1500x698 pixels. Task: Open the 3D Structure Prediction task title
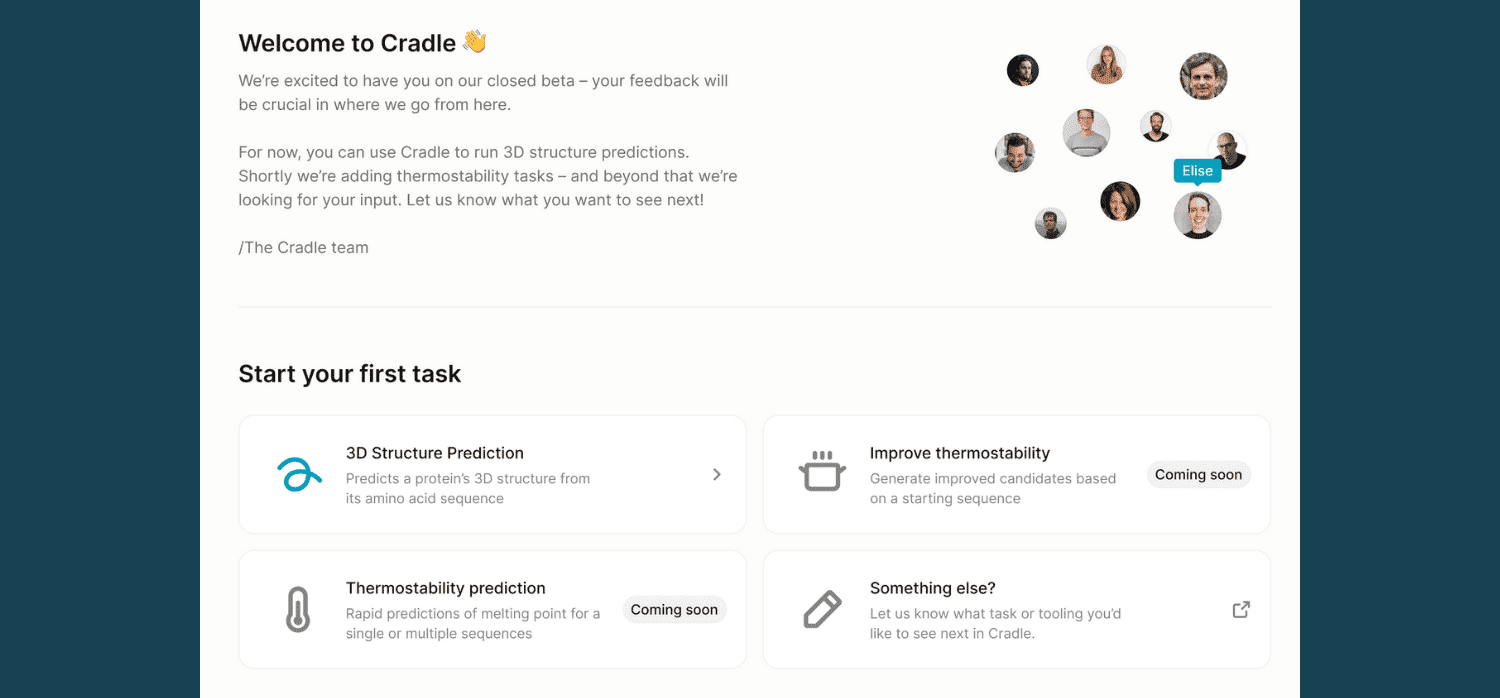click(434, 453)
